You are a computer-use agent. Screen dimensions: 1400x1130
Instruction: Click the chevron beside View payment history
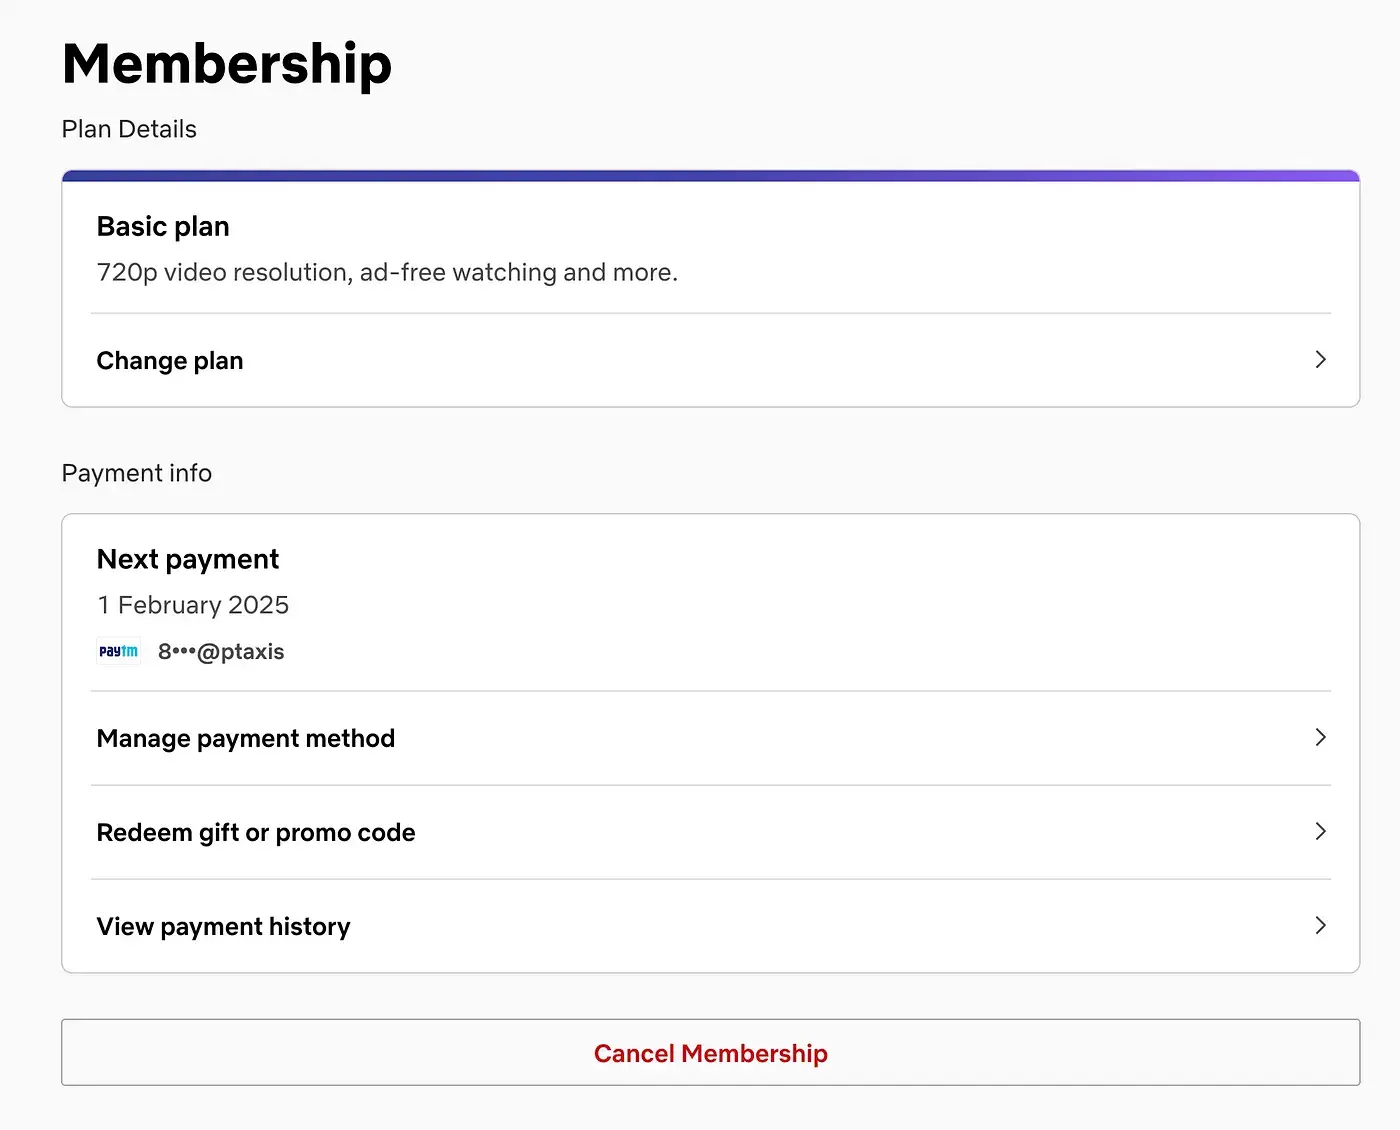[1320, 925]
